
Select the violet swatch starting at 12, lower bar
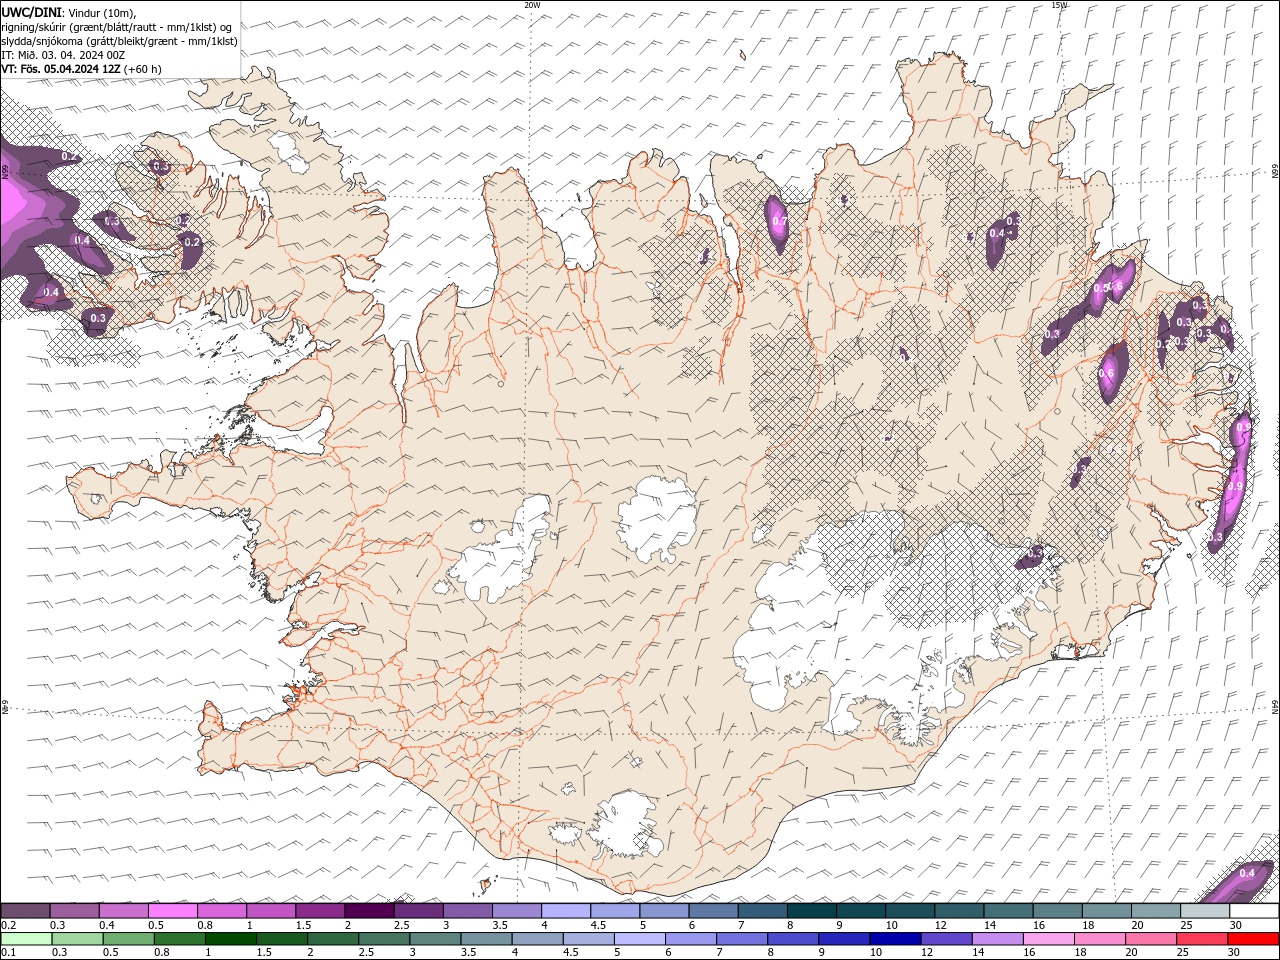pos(946,938)
